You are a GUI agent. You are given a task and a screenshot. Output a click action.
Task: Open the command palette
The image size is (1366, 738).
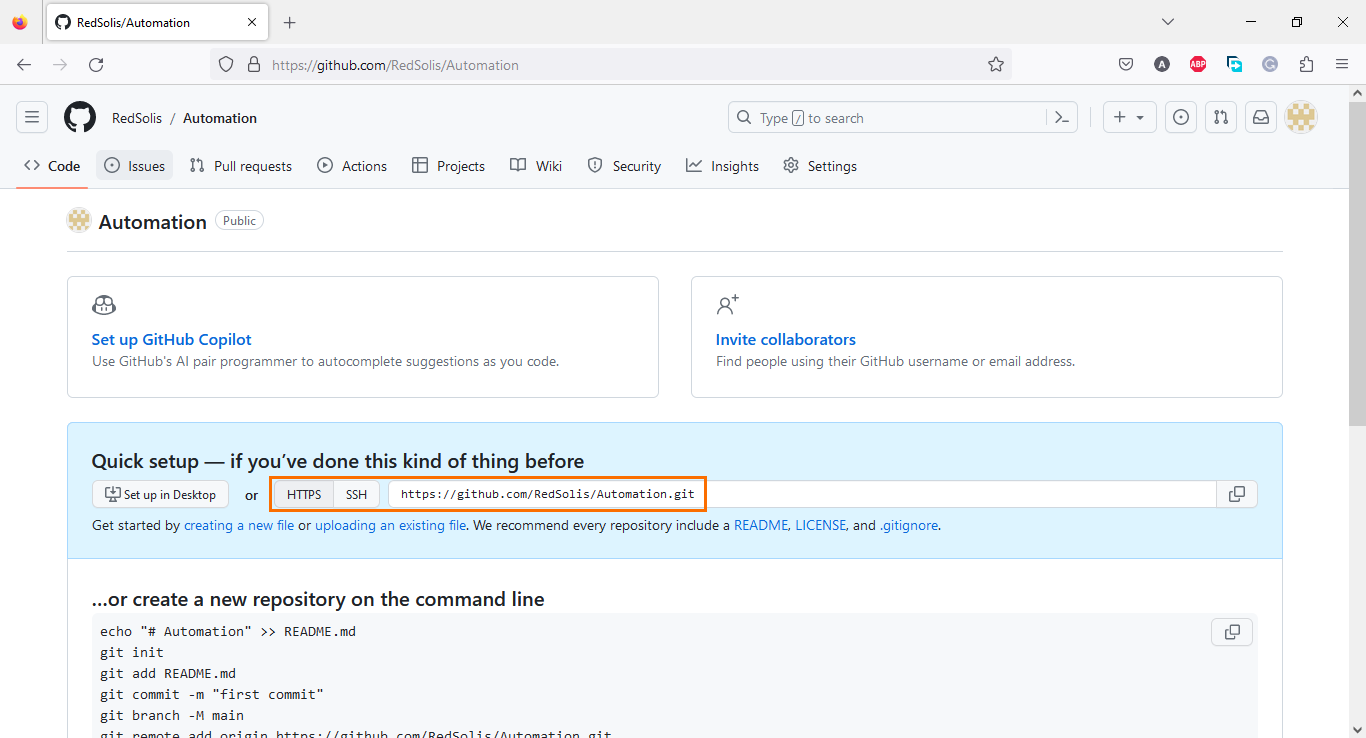1061,117
